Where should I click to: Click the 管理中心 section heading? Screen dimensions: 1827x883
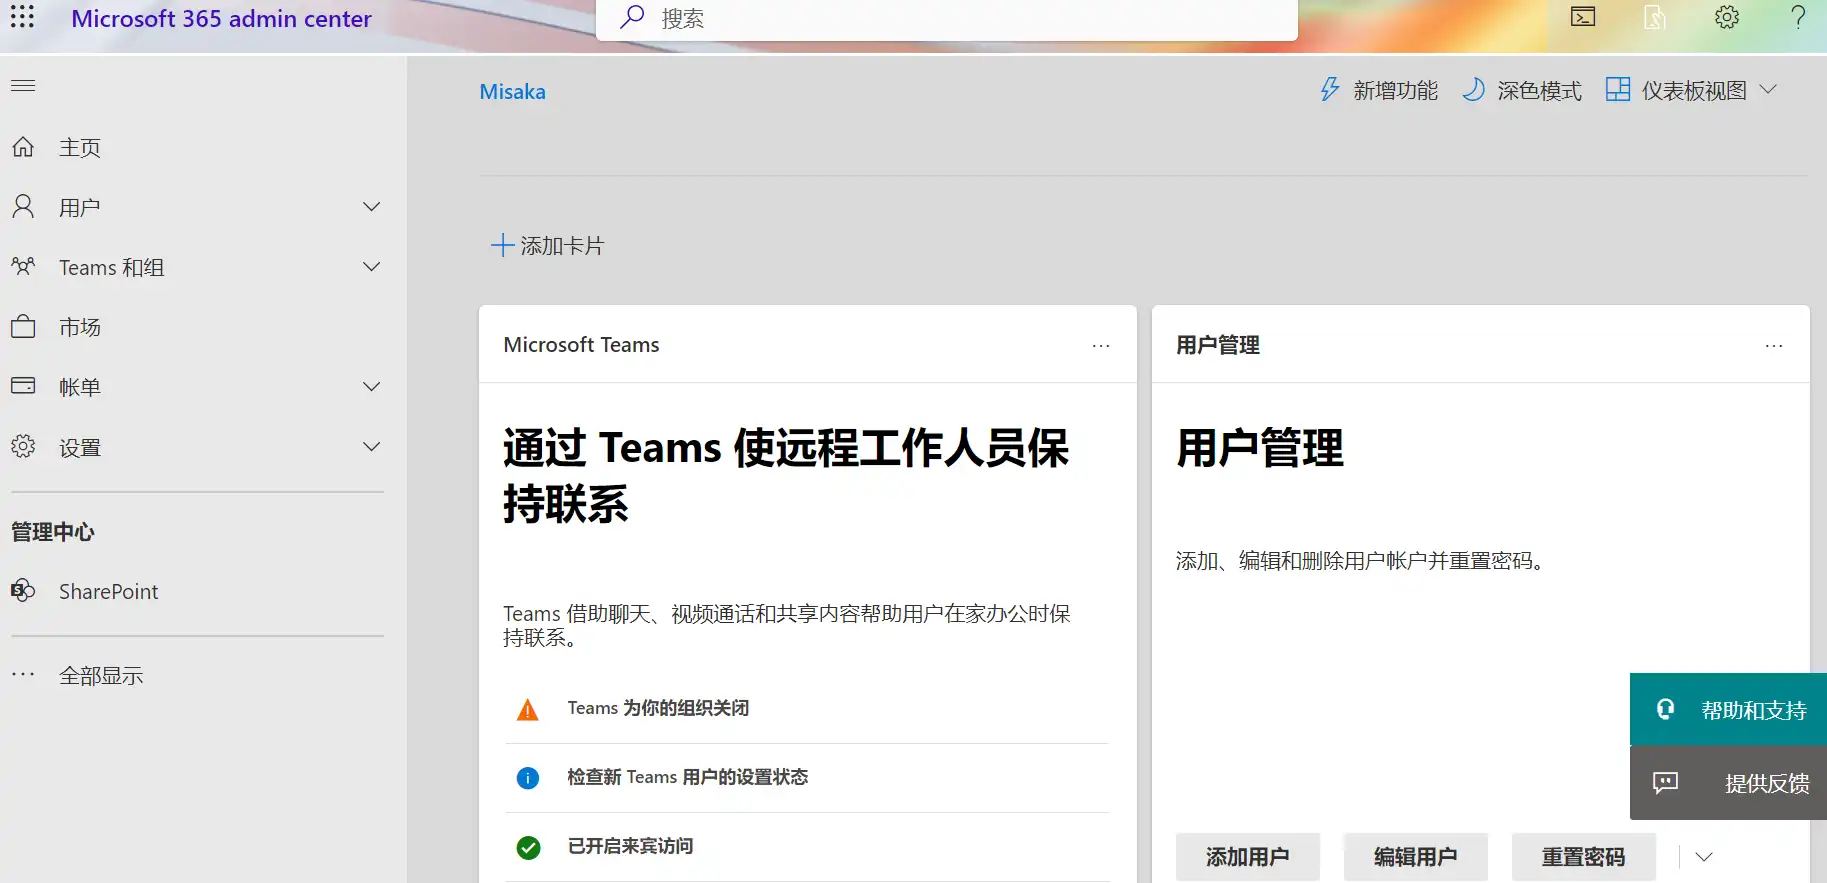coord(53,532)
